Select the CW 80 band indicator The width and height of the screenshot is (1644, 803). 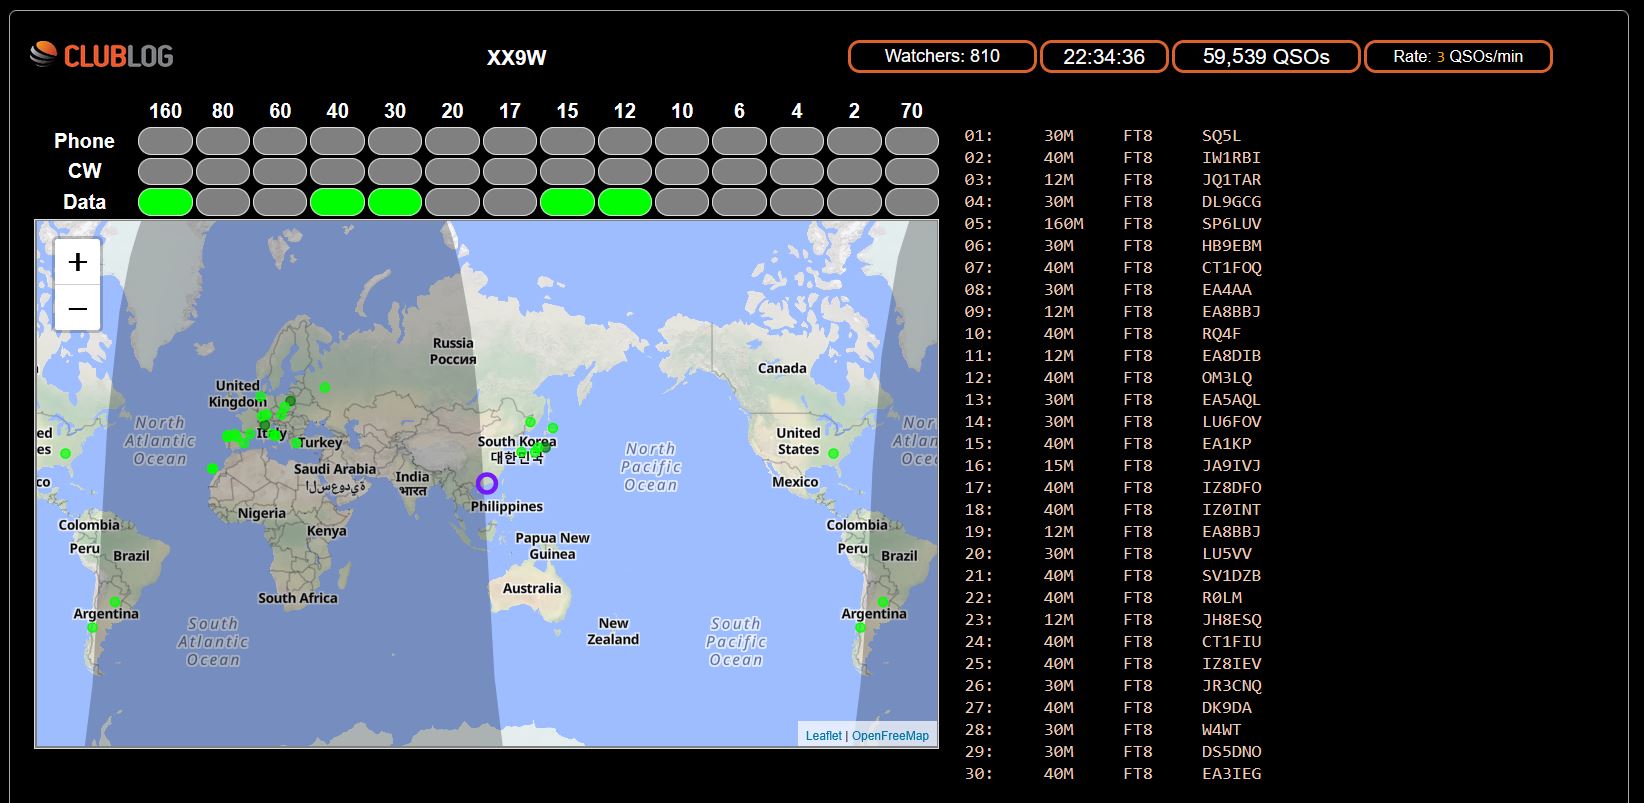click(222, 171)
